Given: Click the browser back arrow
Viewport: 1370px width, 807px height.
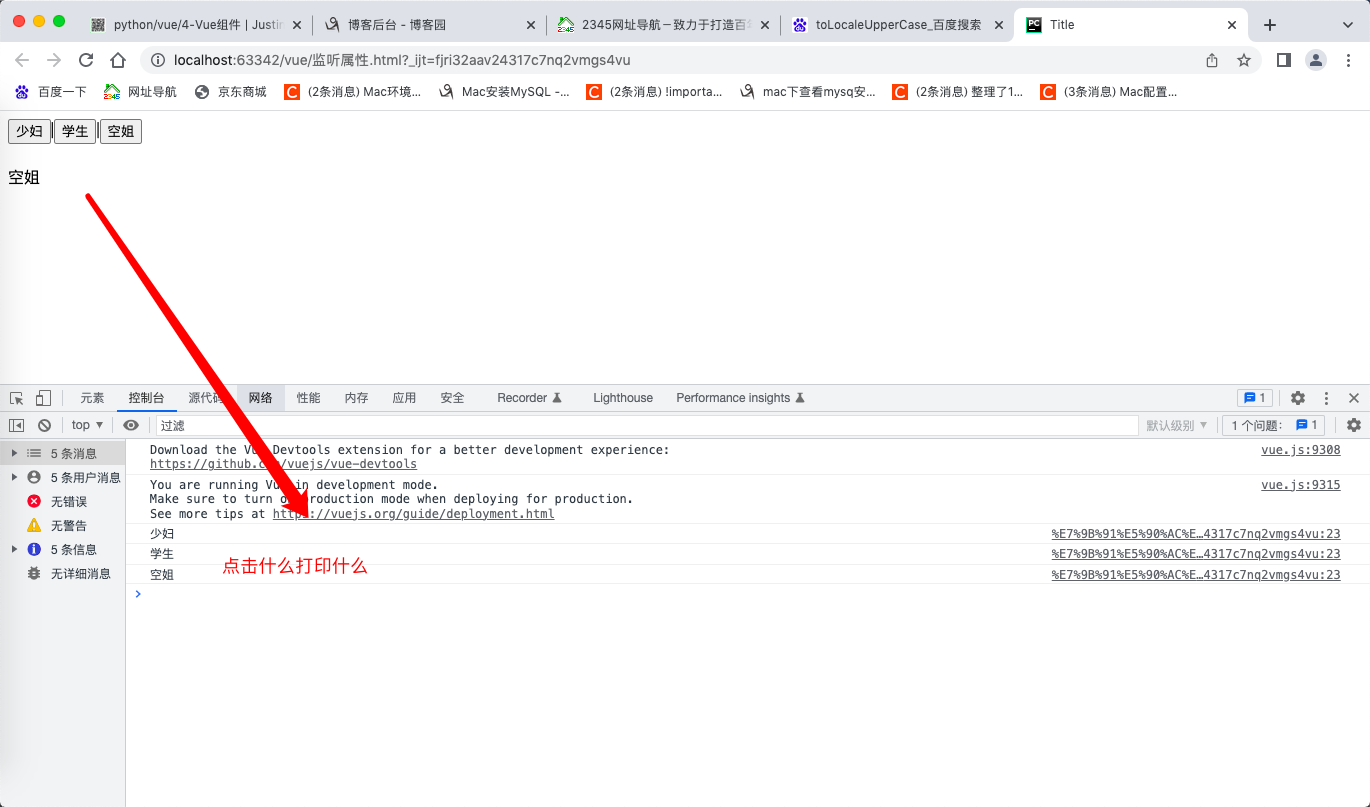Looking at the screenshot, I should pyautogui.click(x=22, y=60).
